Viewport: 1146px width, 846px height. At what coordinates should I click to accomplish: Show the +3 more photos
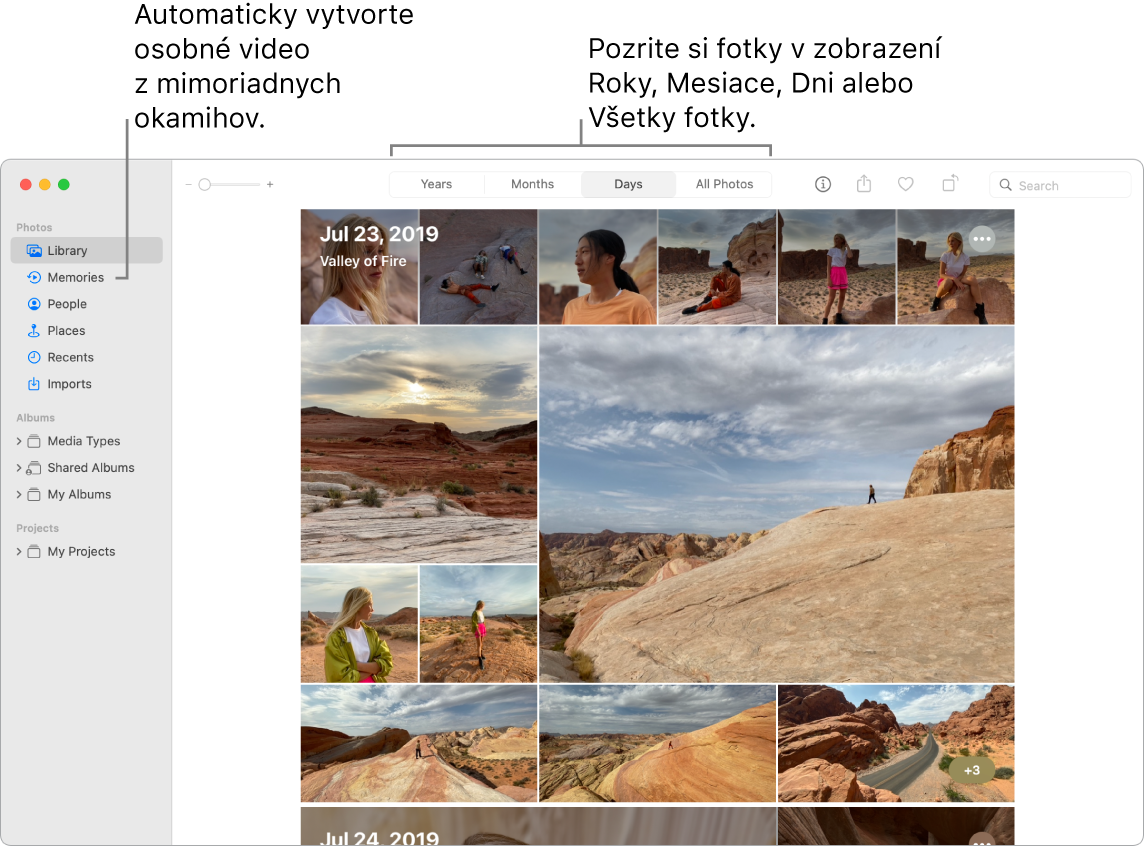tap(972, 770)
